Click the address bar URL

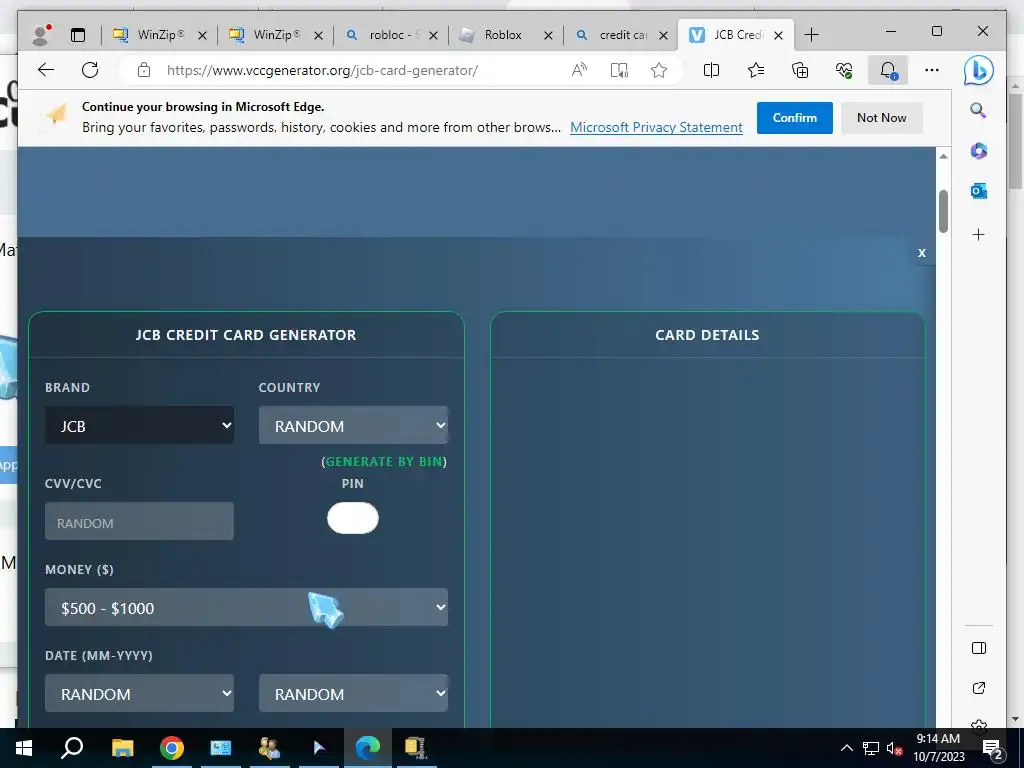coord(322,70)
